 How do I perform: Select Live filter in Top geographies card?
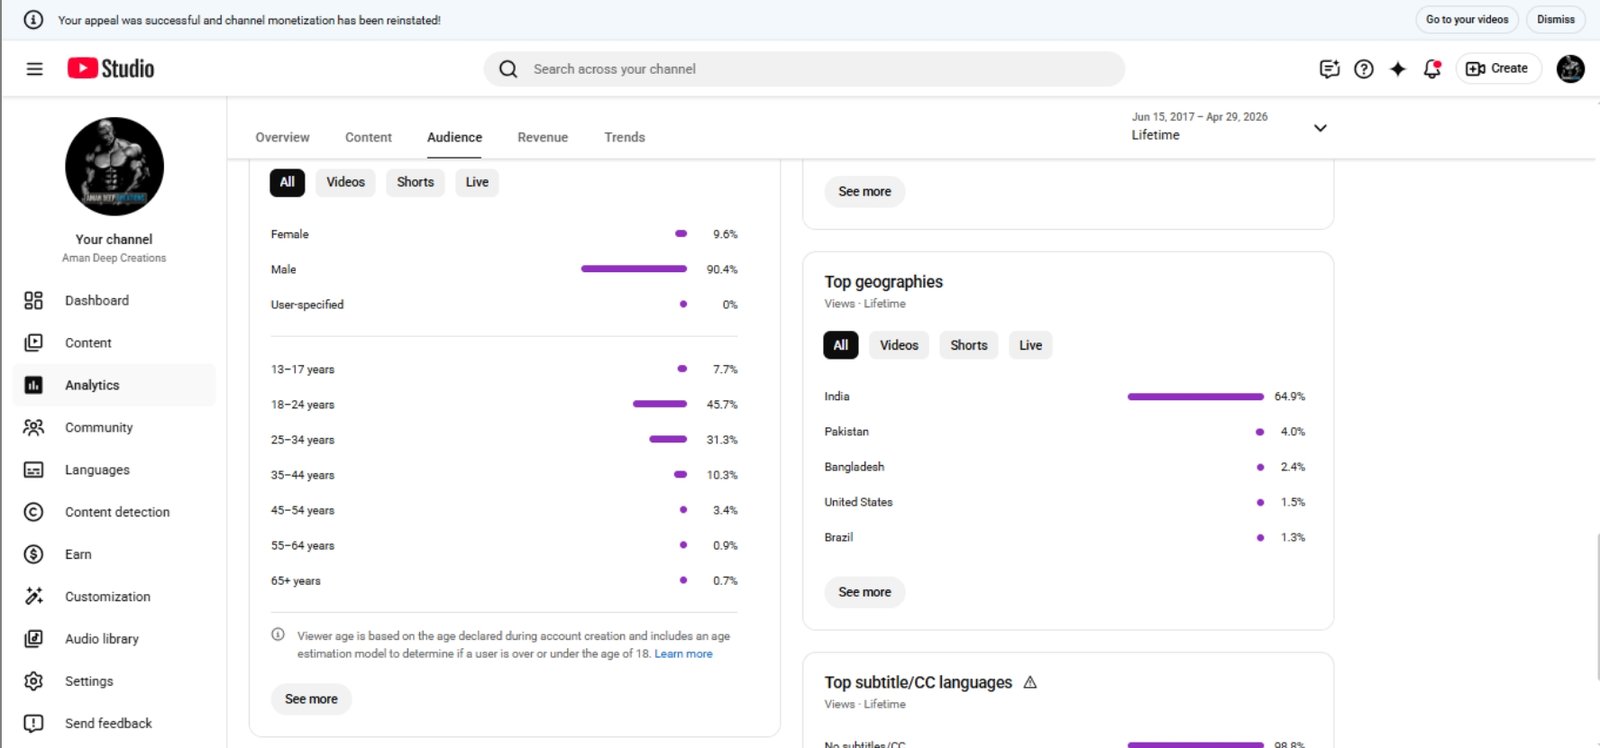[x=1030, y=345]
